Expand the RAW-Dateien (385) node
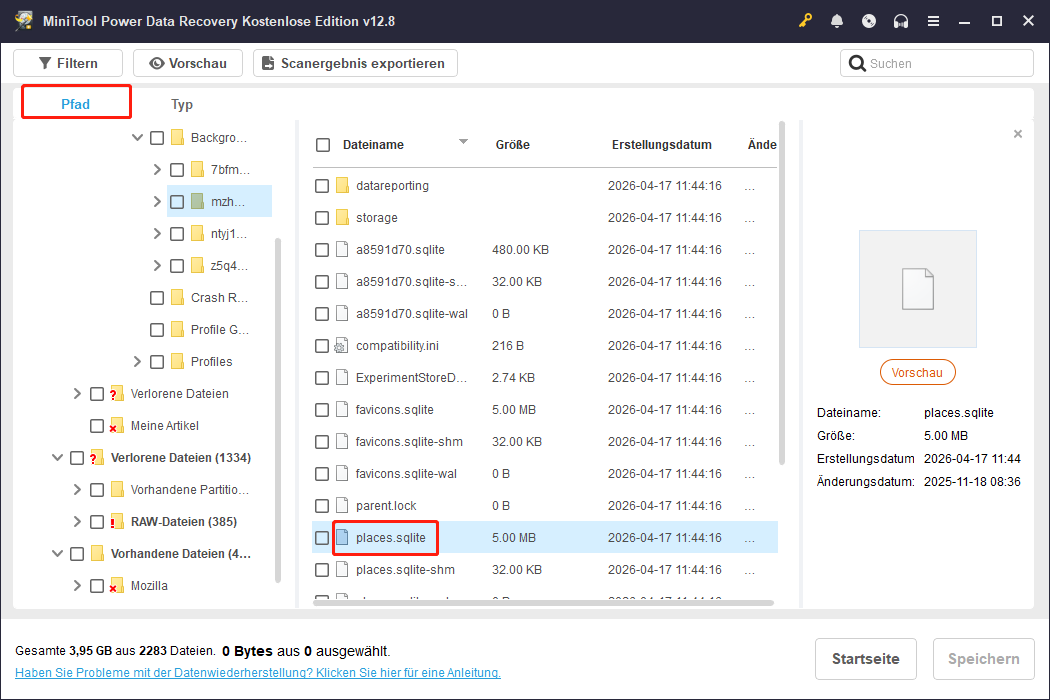This screenshot has height=700, width=1050. [77, 522]
